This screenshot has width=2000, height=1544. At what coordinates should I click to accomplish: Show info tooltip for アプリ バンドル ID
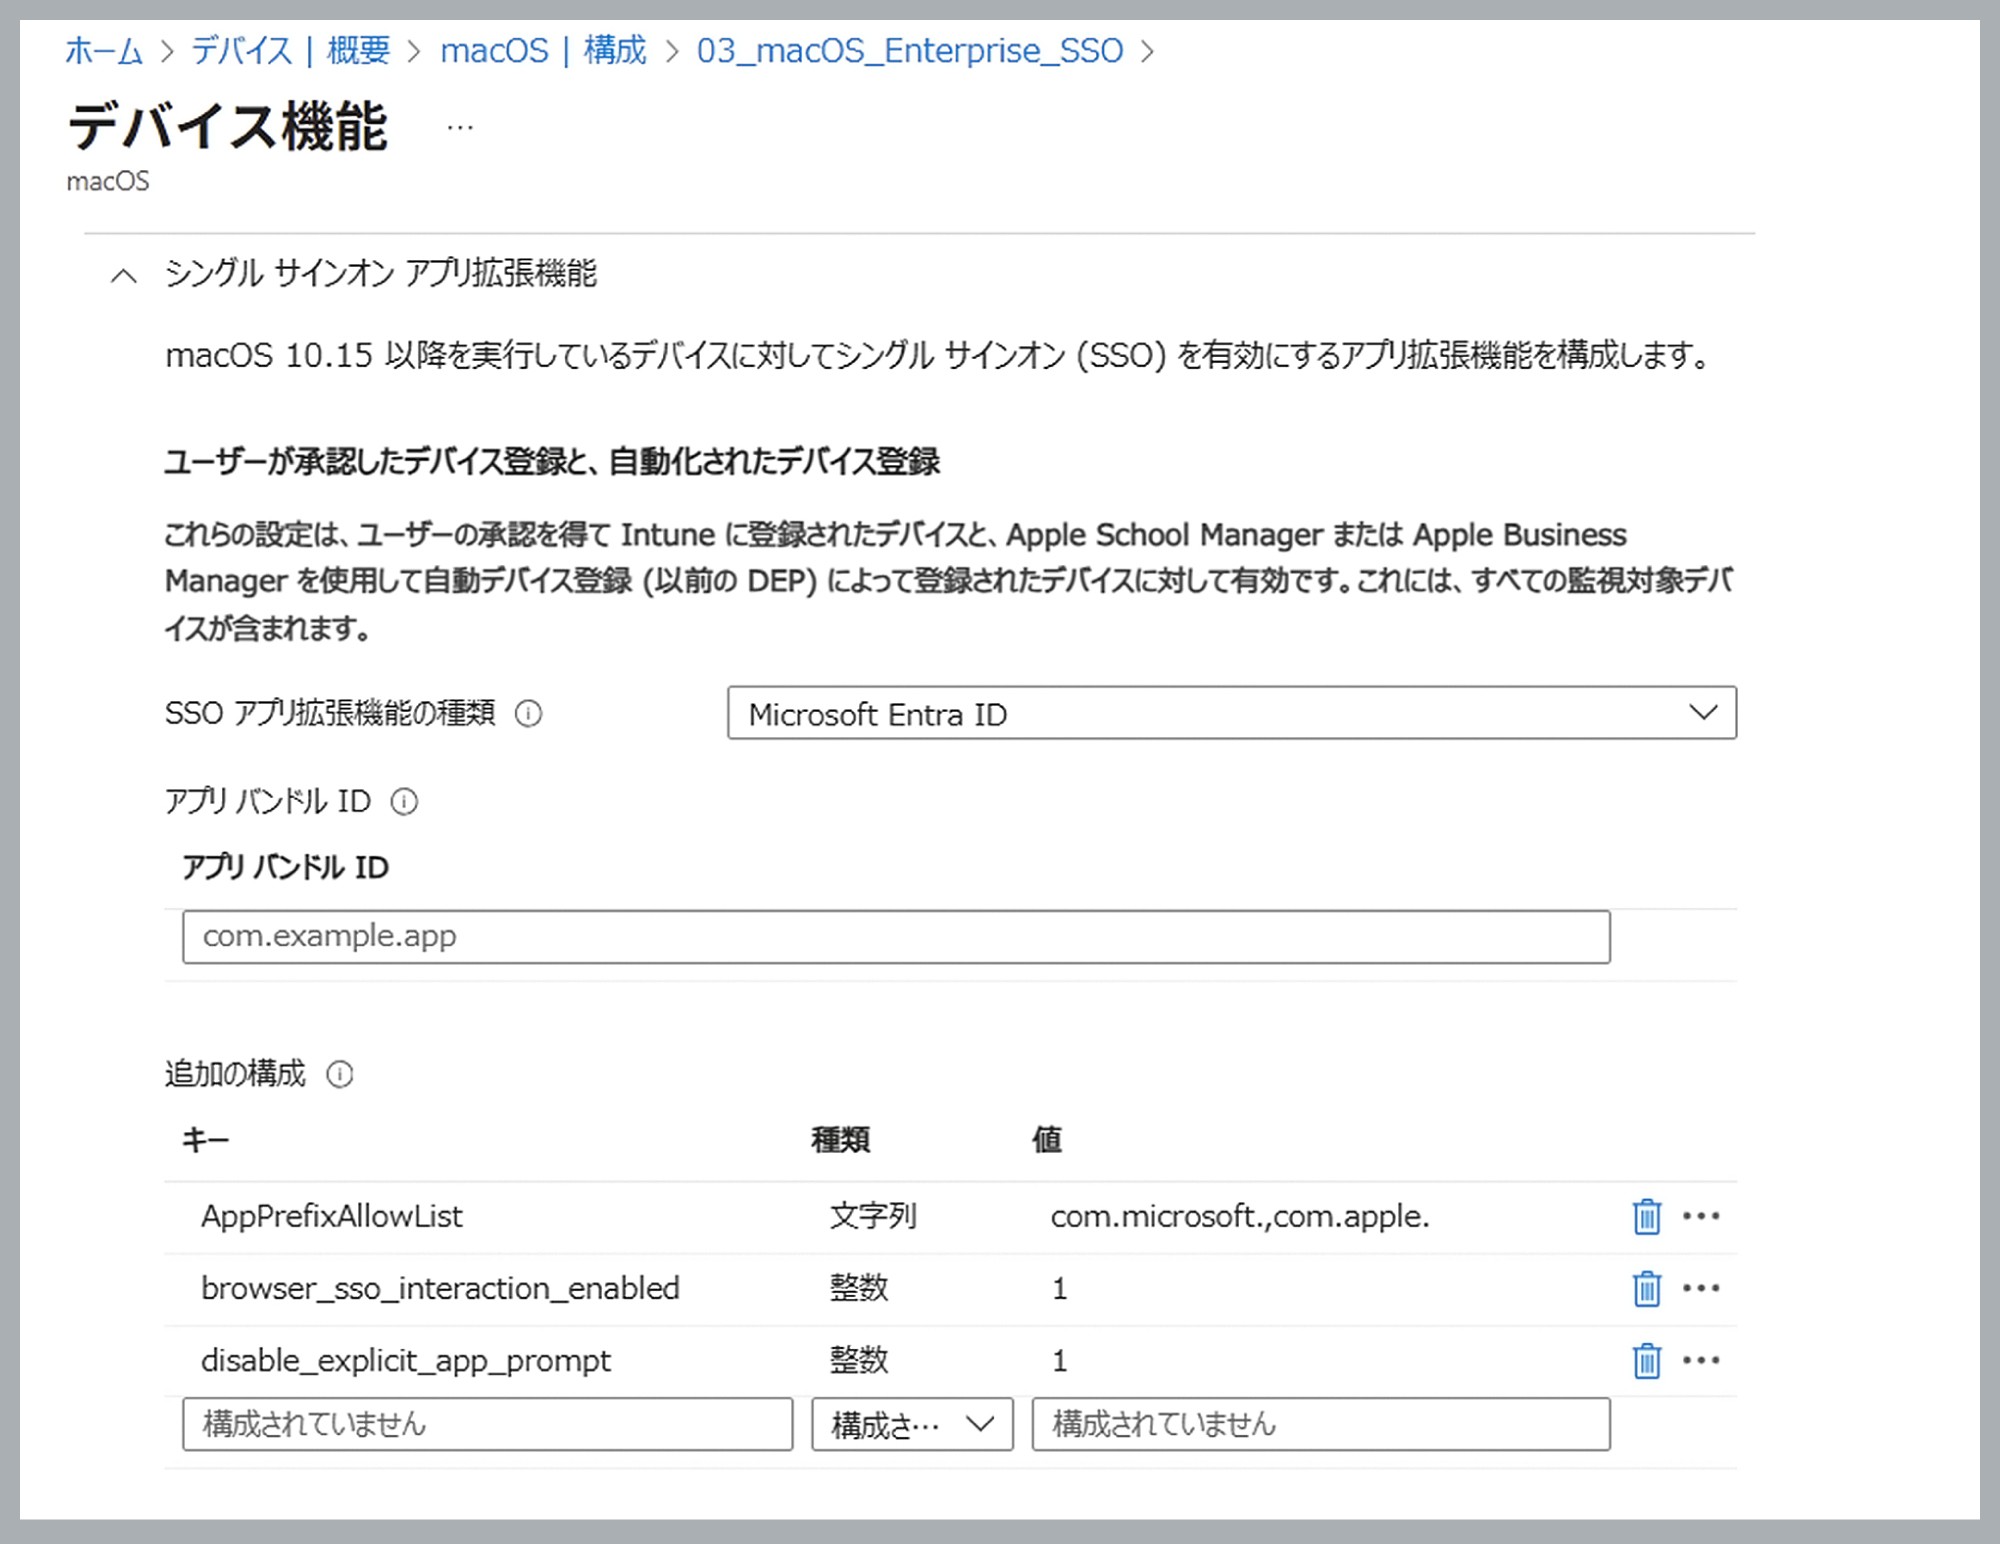[x=403, y=801]
